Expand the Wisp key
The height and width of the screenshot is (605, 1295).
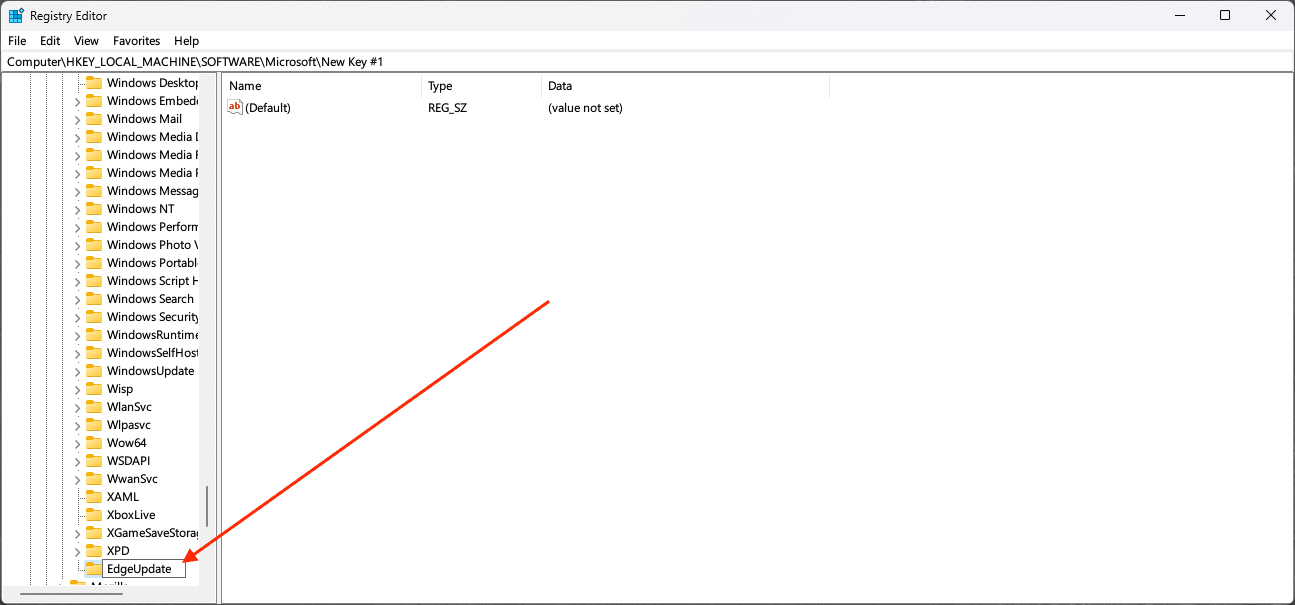pyautogui.click(x=77, y=389)
